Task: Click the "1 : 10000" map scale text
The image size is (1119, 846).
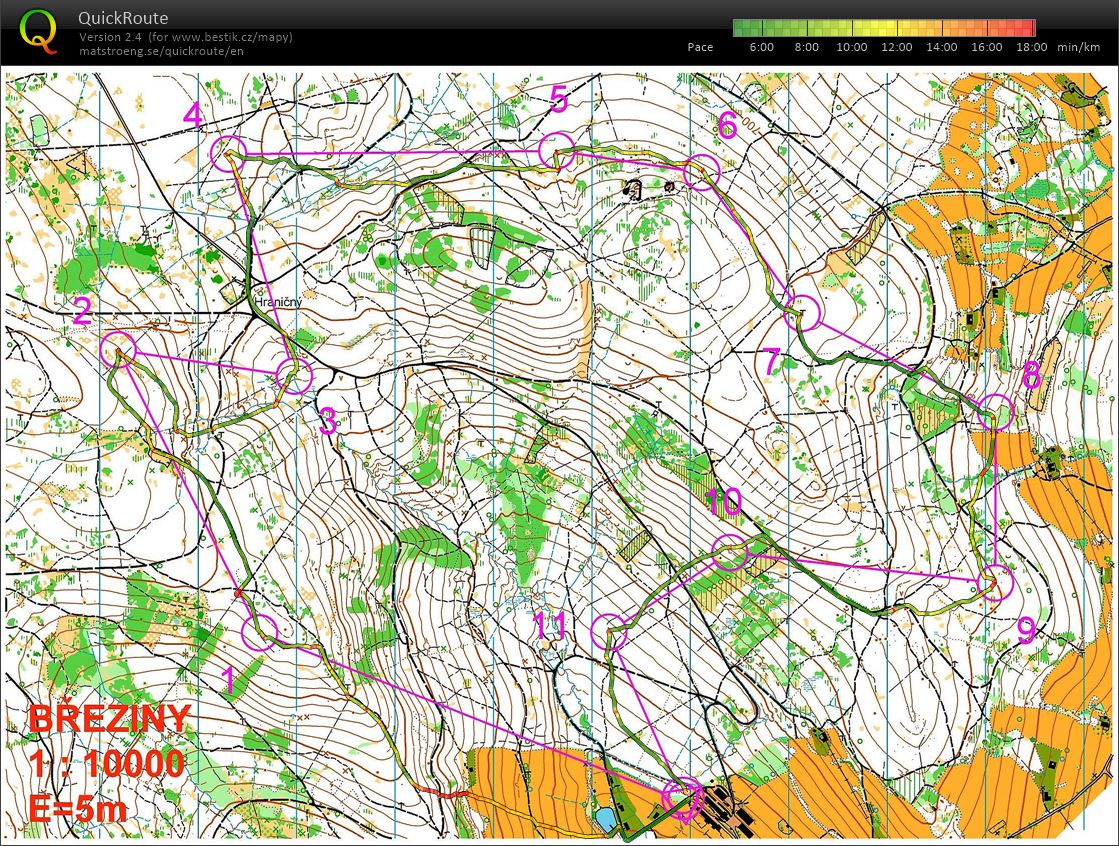Action: click(107, 764)
